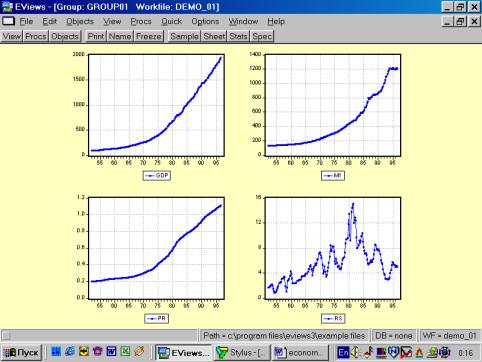This screenshot has height=362, width=482.
Task: Click the globe network tray icon
Action: (x=444, y=352)
